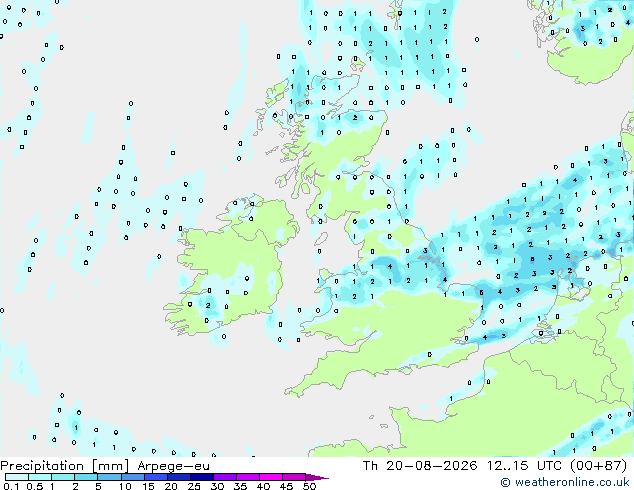Pick the 15–20 mm legend swatch
This screenshot has width=634, height=490.
[156, 477]
